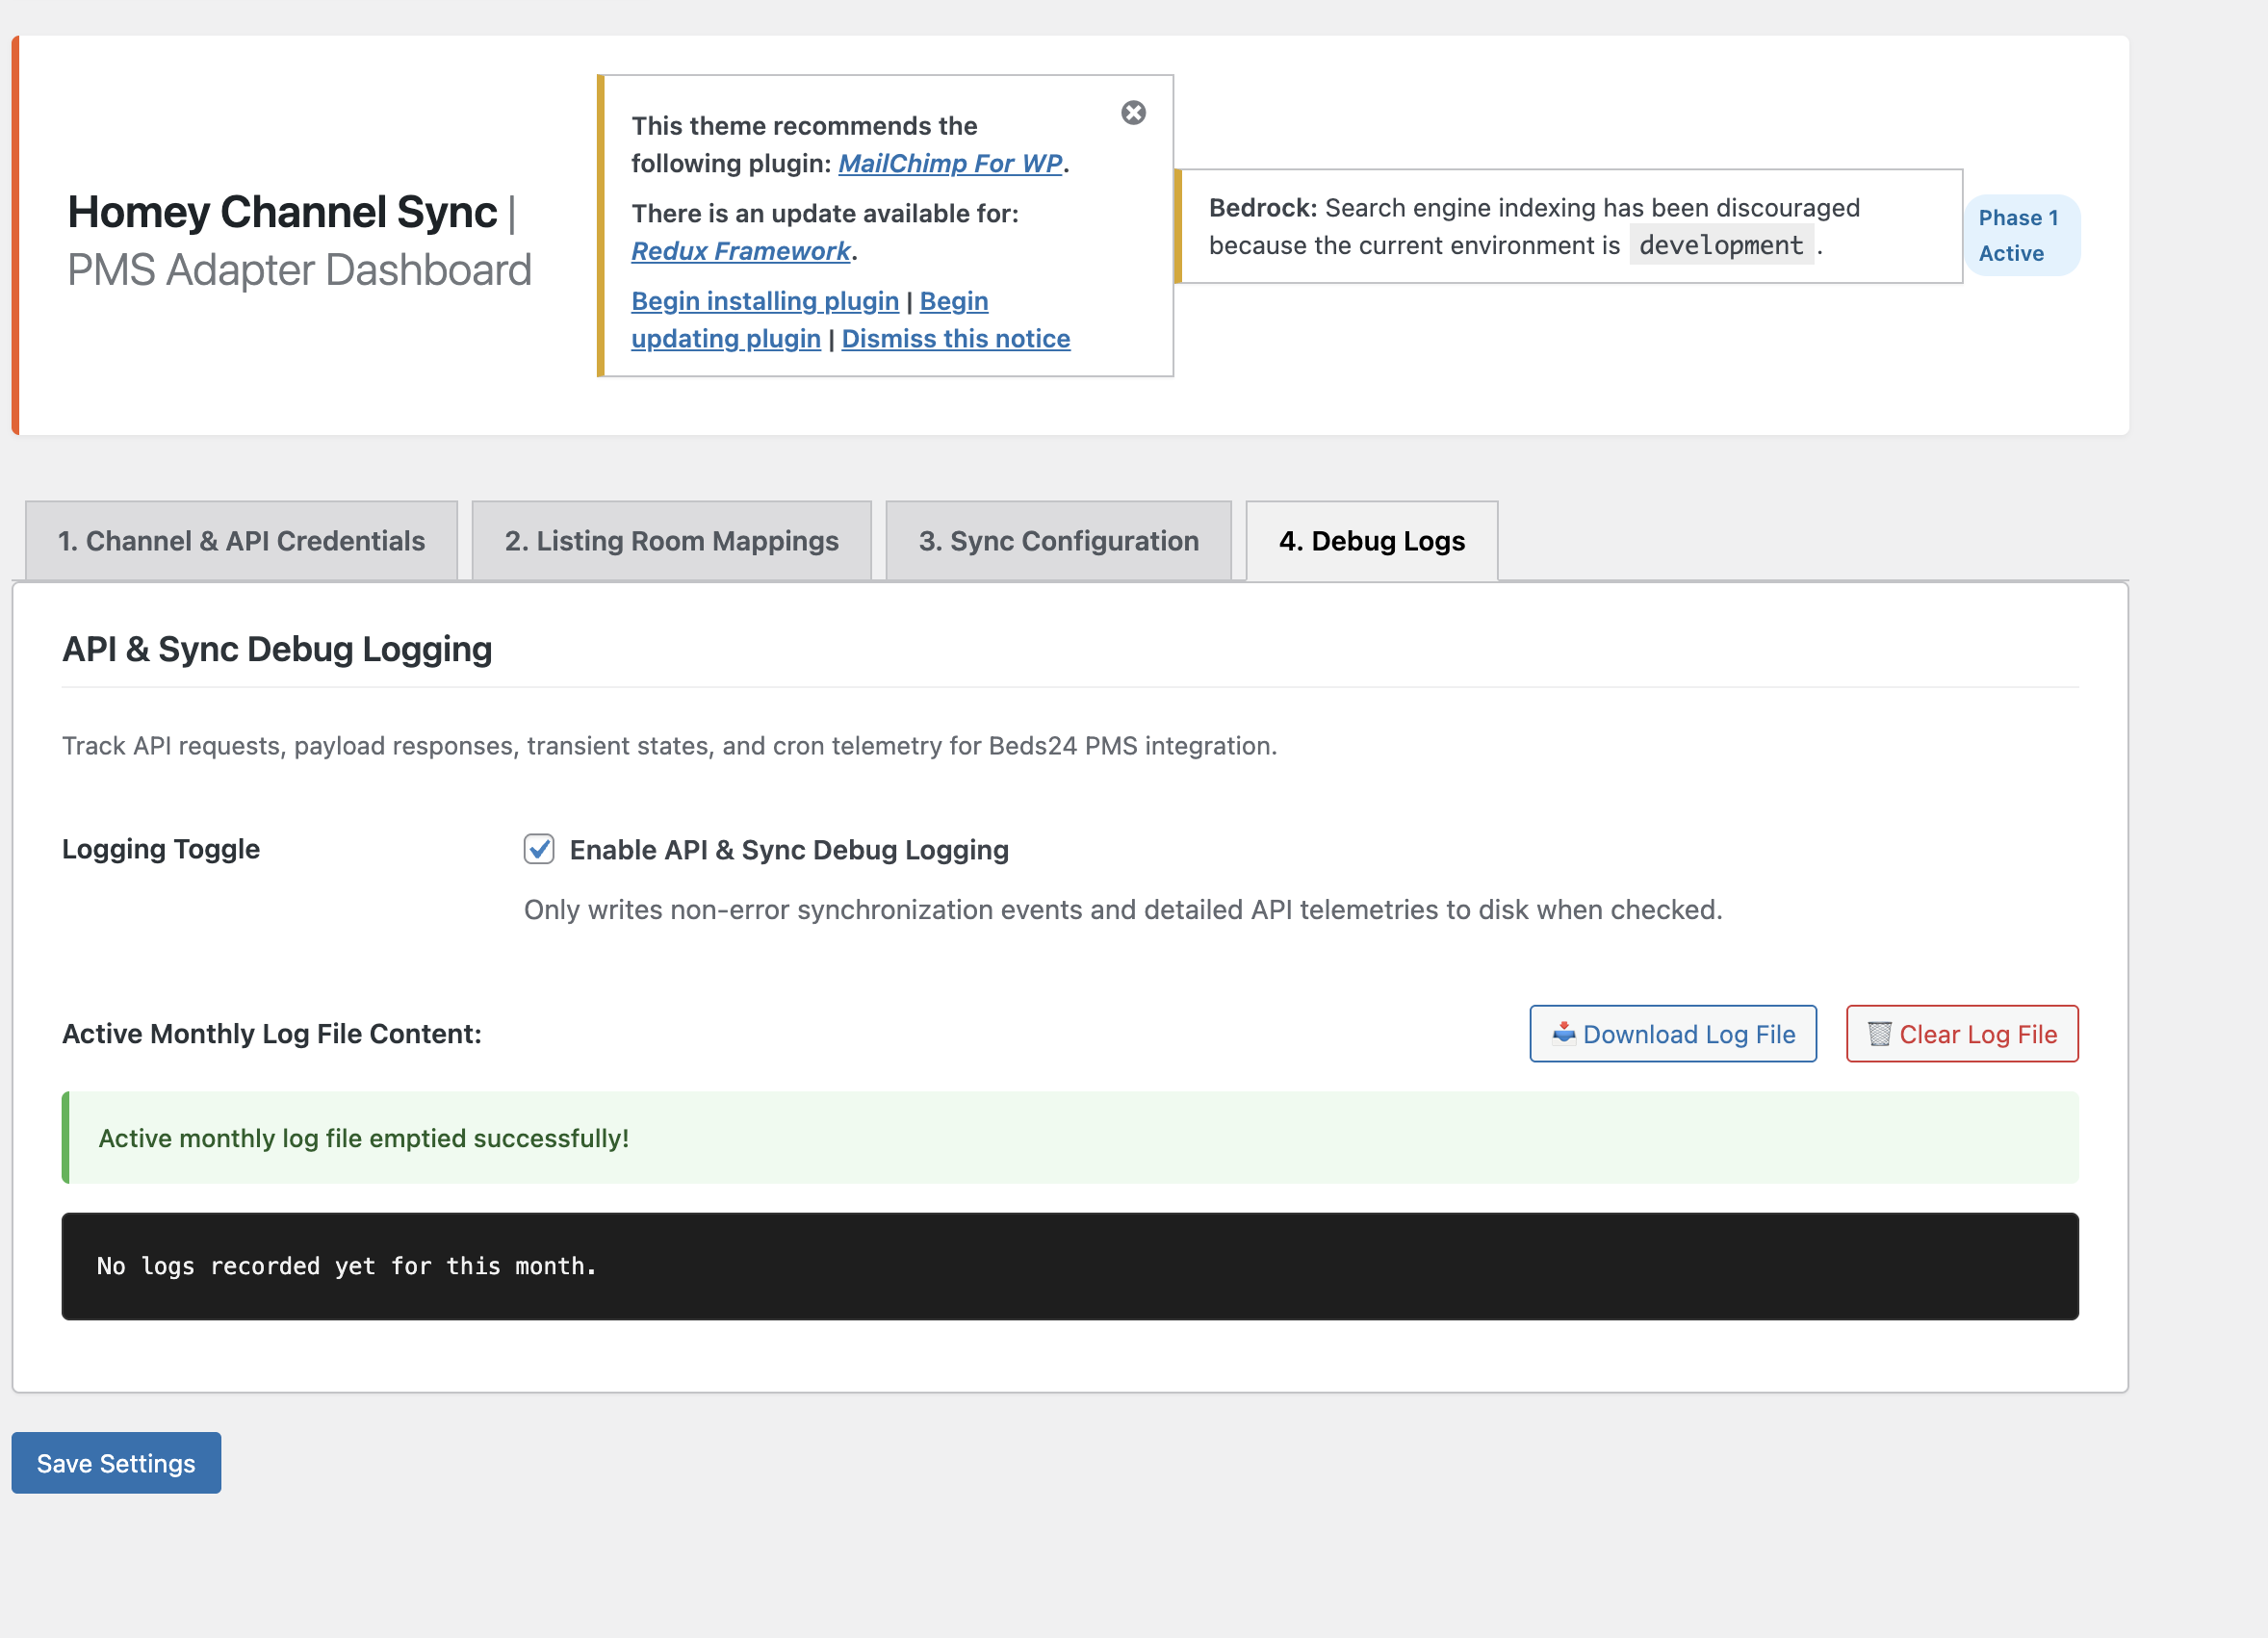Click the 'emptied successfully' green notice

click(1070, 1138)
